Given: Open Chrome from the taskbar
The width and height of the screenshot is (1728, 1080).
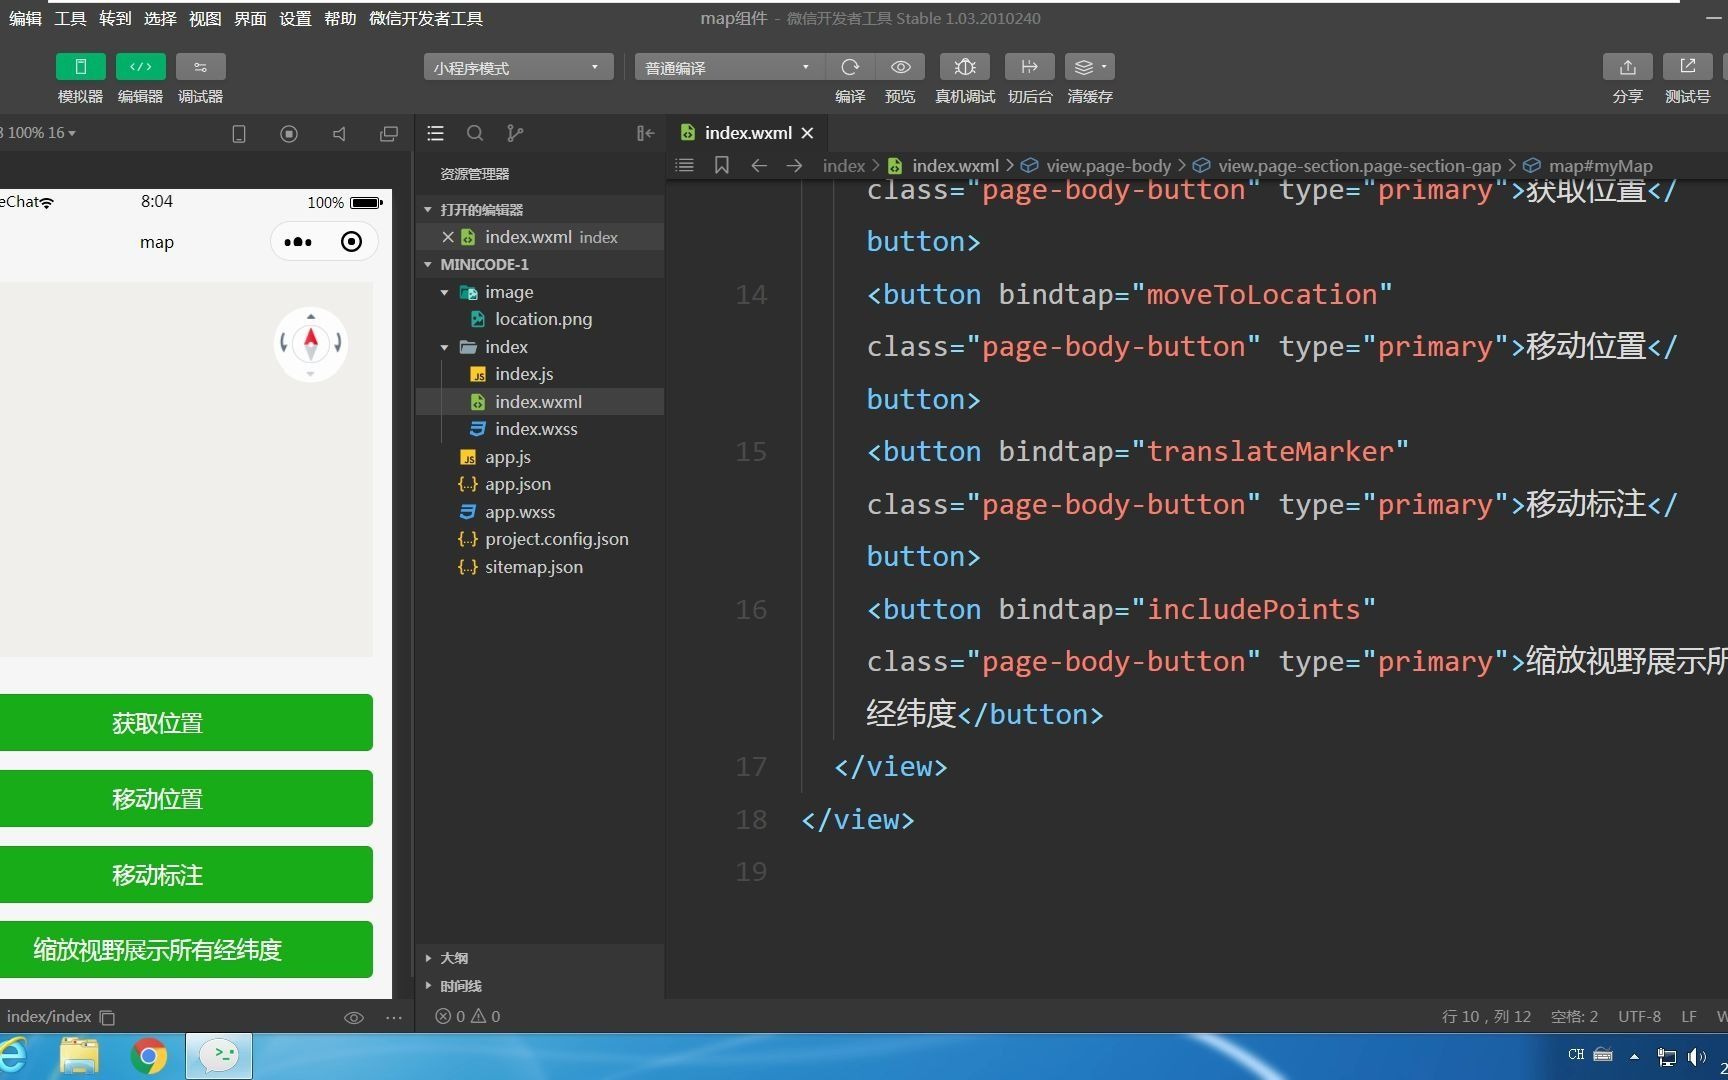Looking at the screenshot, I should (x=149, y=1056).
